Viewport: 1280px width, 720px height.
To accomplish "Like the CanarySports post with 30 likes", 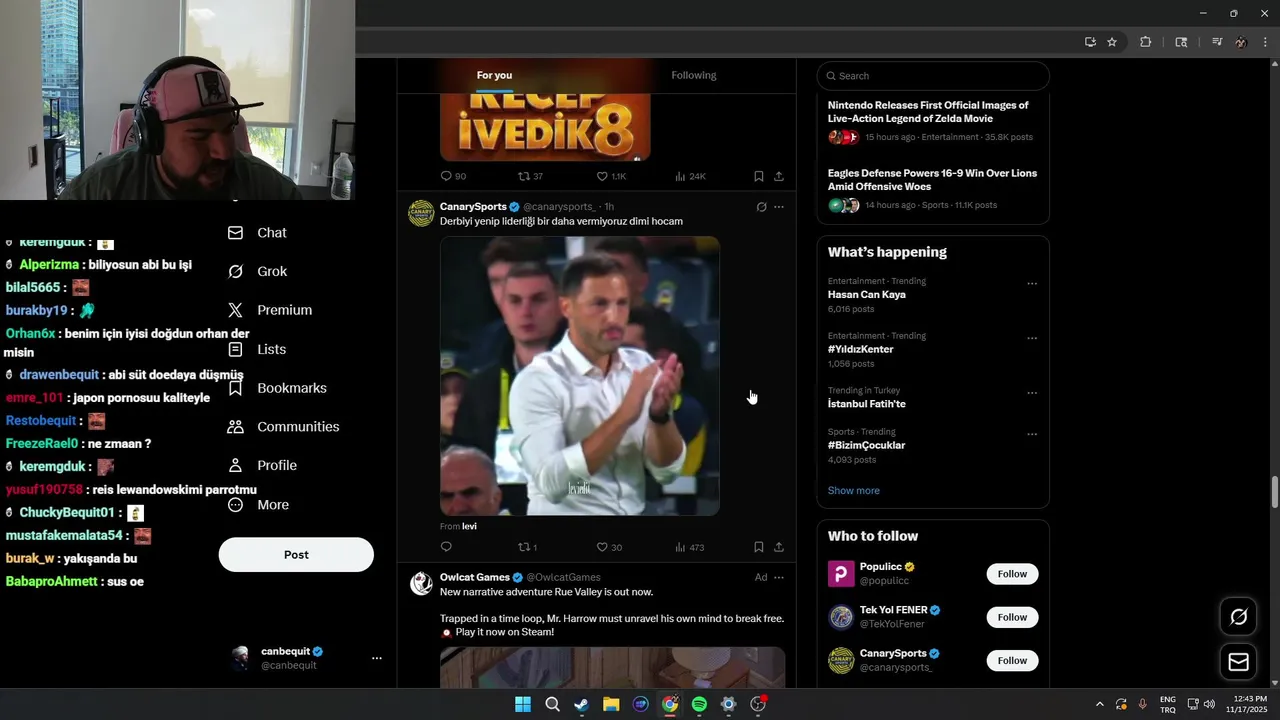I will (609, 547).
